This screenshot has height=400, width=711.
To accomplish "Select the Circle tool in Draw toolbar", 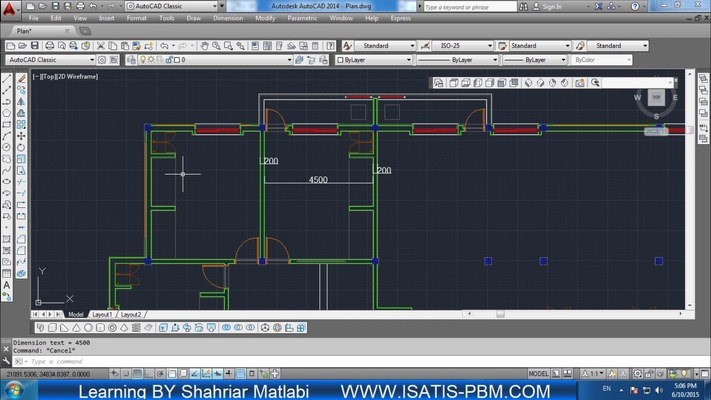I will (x=7, y=147).
